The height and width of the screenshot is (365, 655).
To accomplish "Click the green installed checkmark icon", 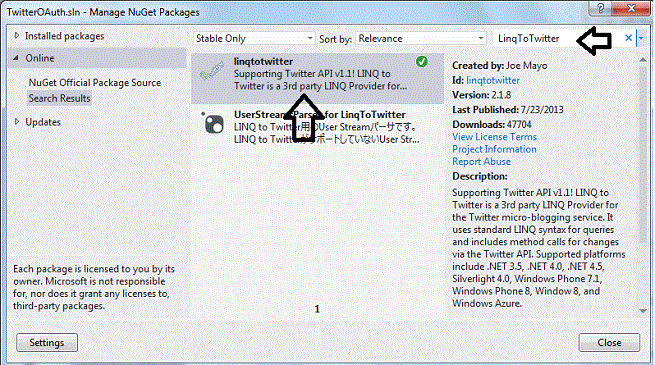I will pos(422,62).
